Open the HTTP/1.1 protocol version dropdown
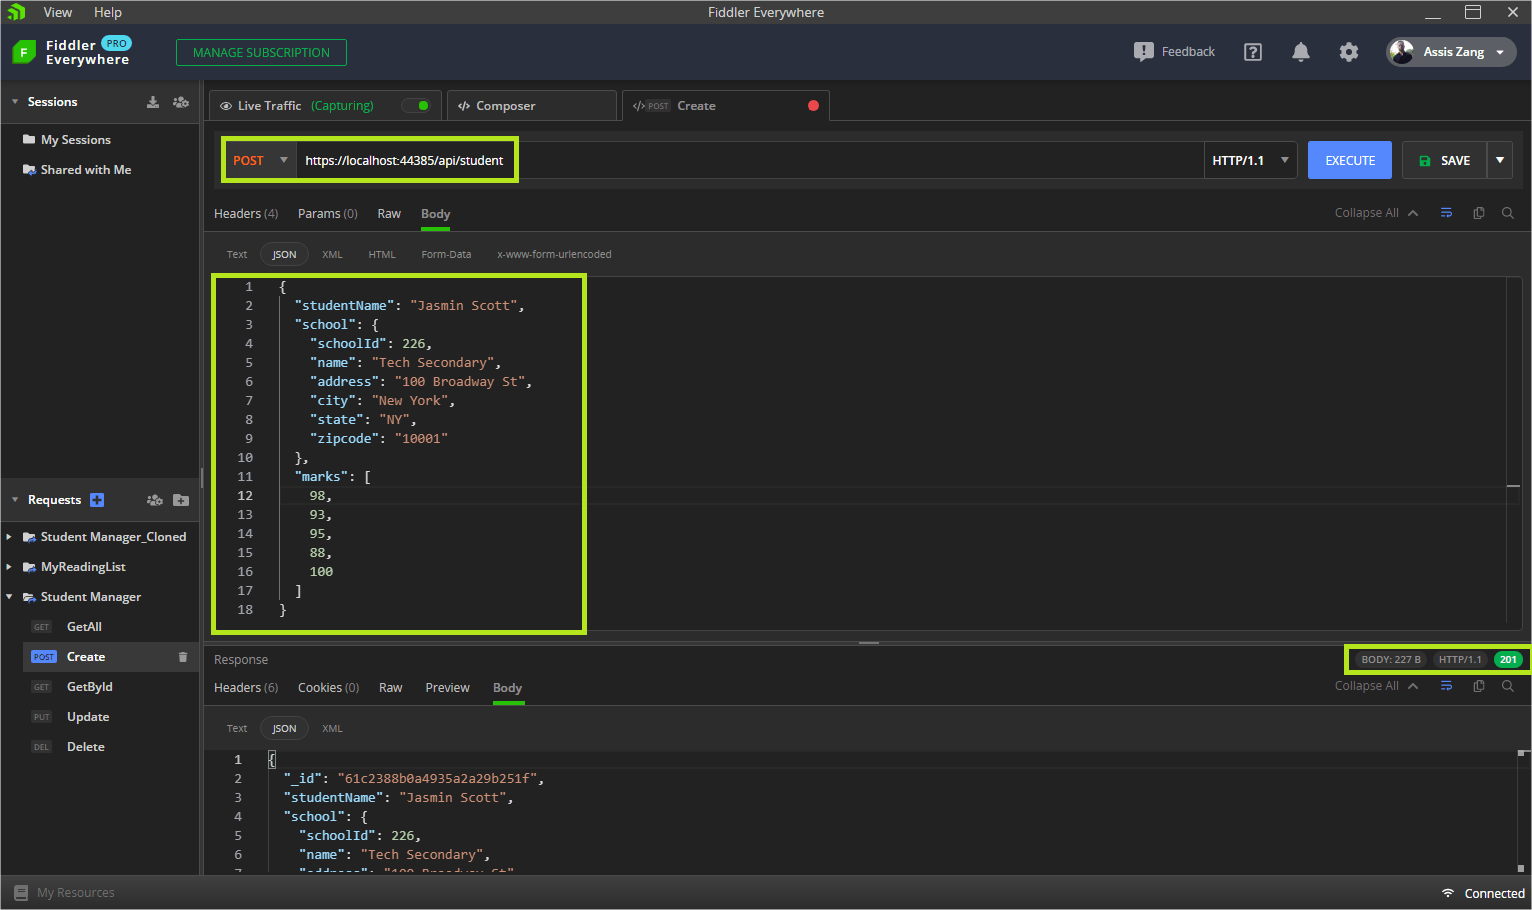 pyautogui.click(x=1250, y=160)
